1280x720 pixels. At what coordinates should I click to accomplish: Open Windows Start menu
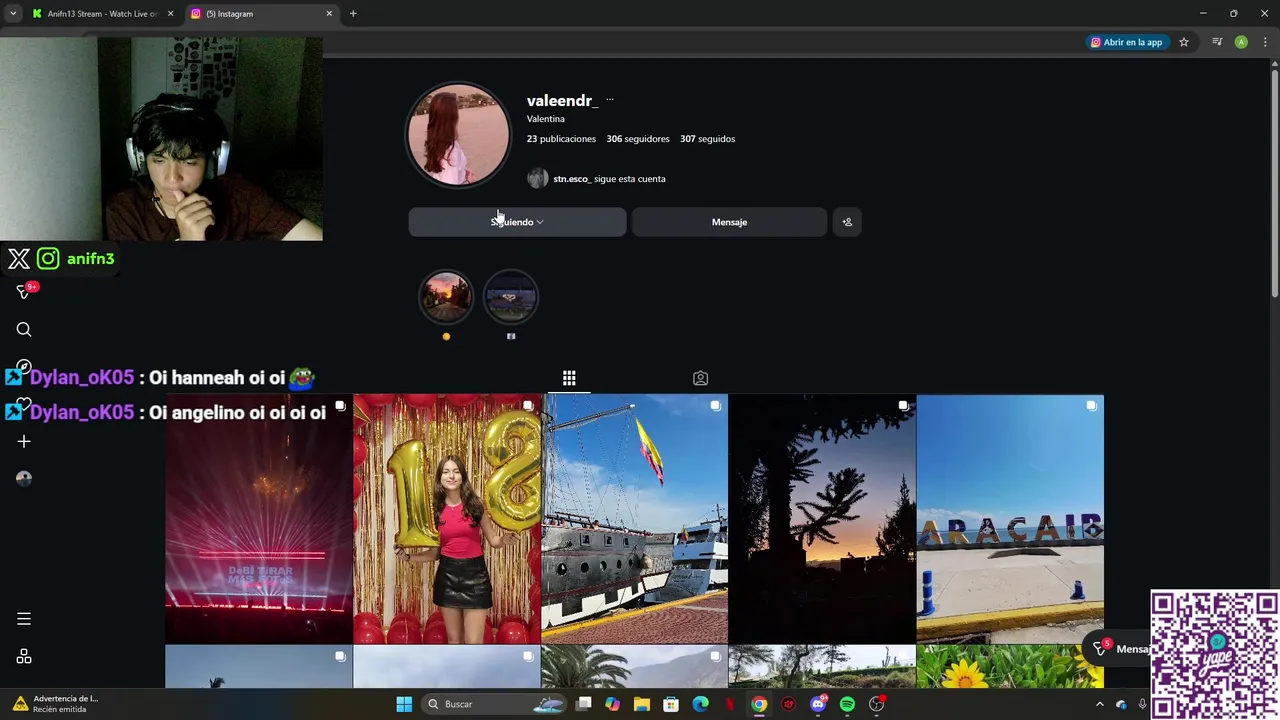[404, 704]
